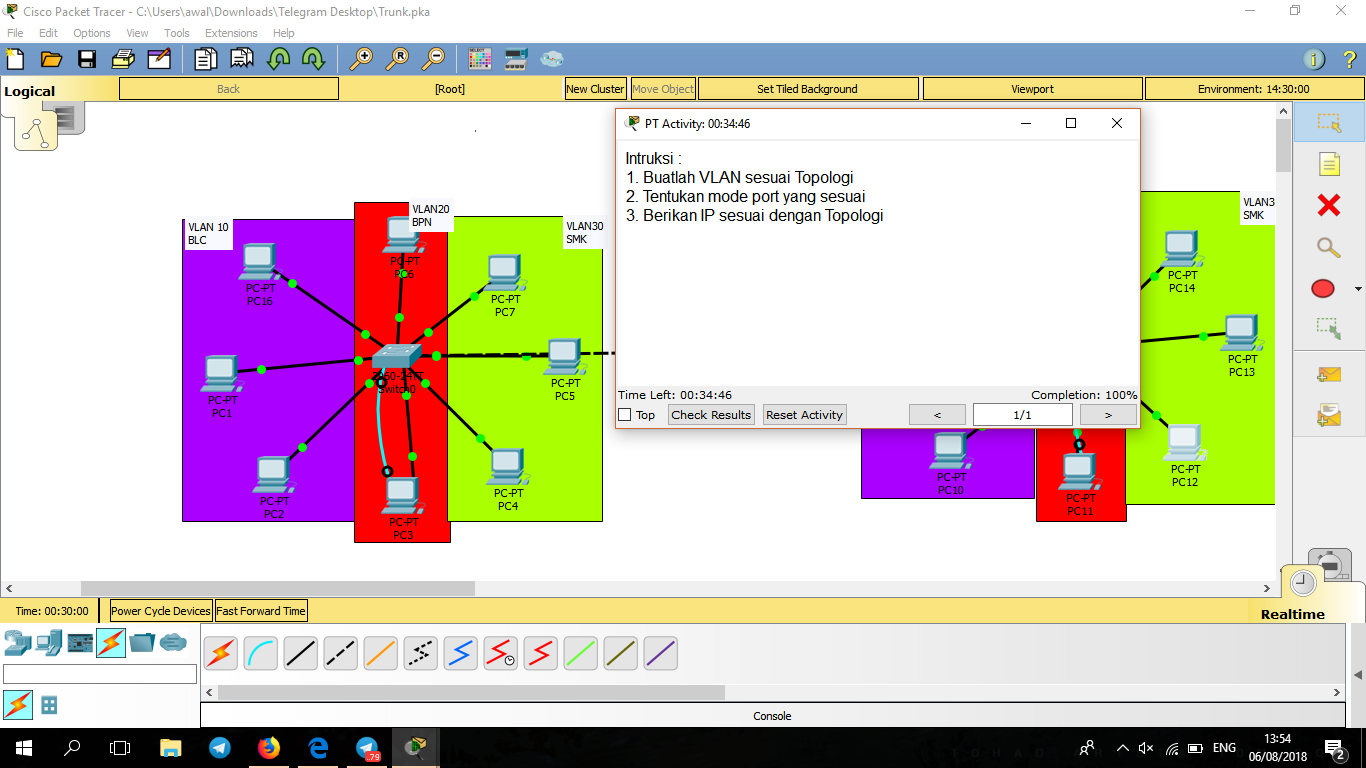Pick the Place Note tool
The height and width of the screenshot is (768, 1366).
pyautogui.click(x=1328, y=162)
